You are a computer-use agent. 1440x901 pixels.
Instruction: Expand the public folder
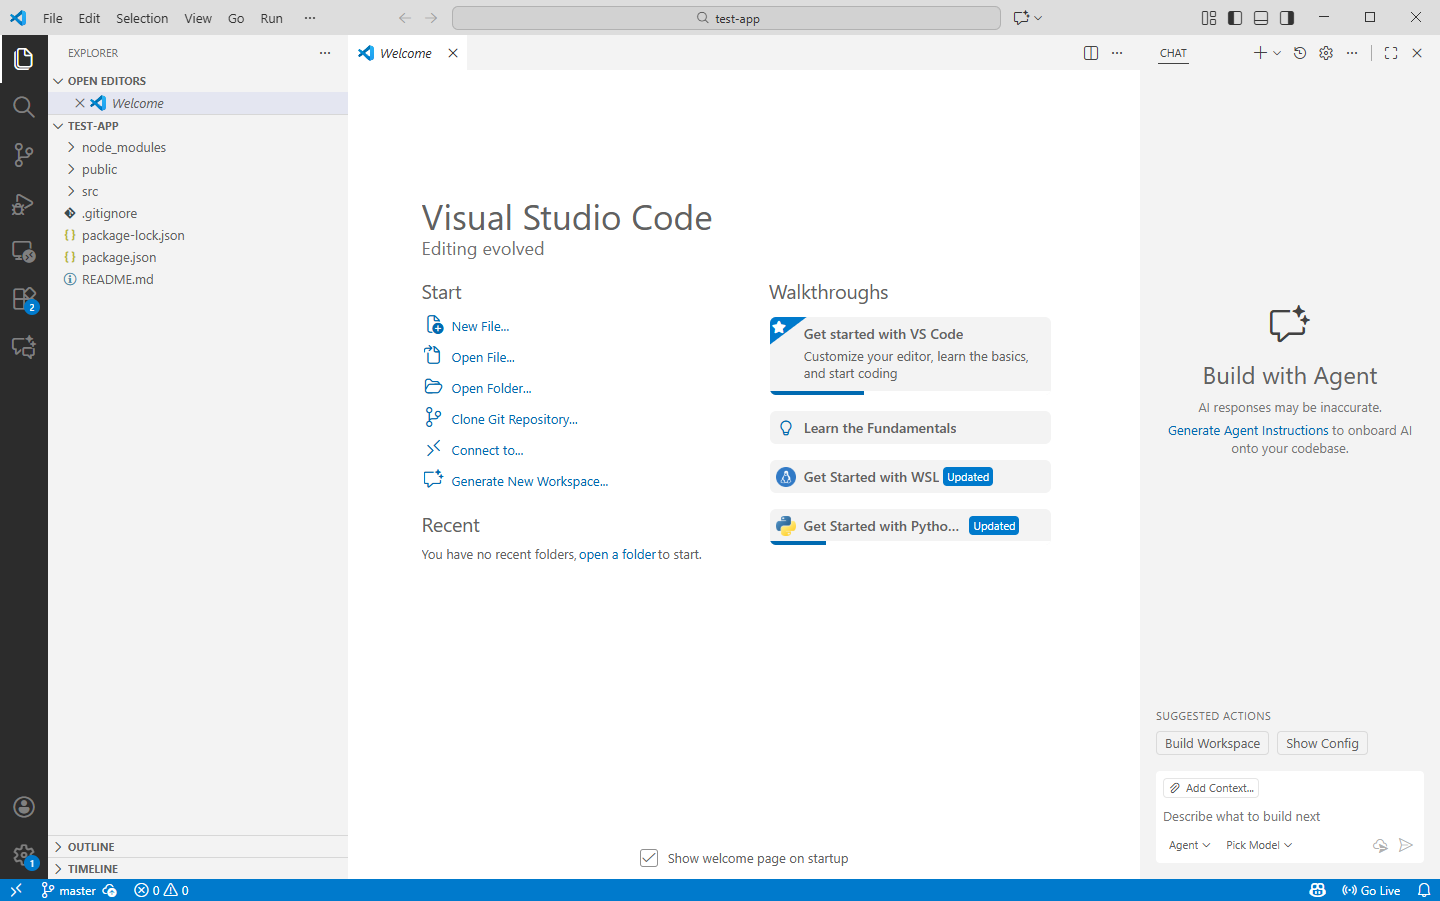click(198, 169)
